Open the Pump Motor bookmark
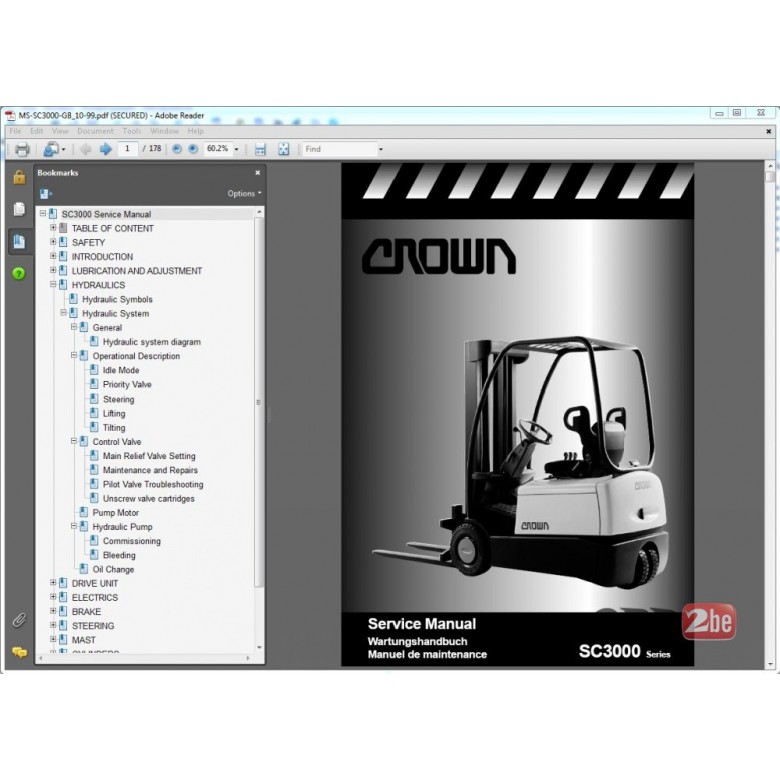780x780 pixels. [116, 513]
